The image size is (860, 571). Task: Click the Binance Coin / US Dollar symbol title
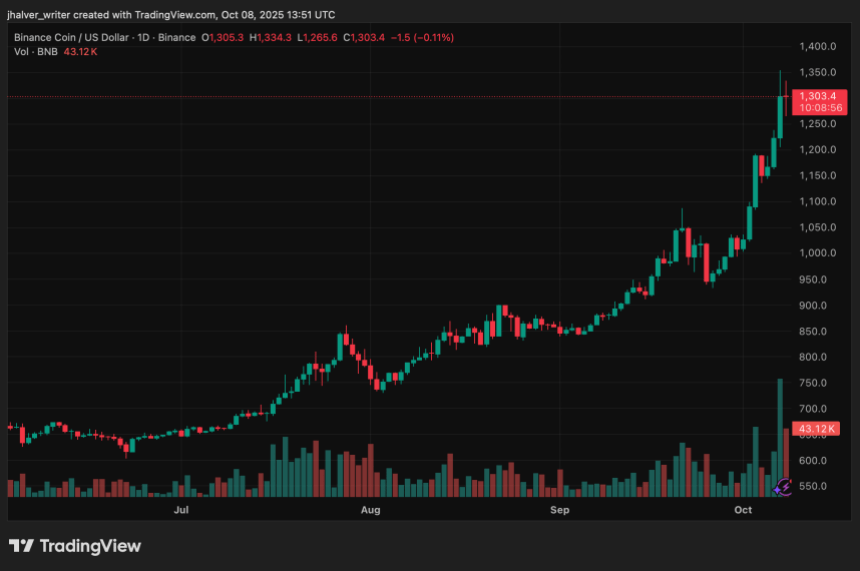point(71,37)
